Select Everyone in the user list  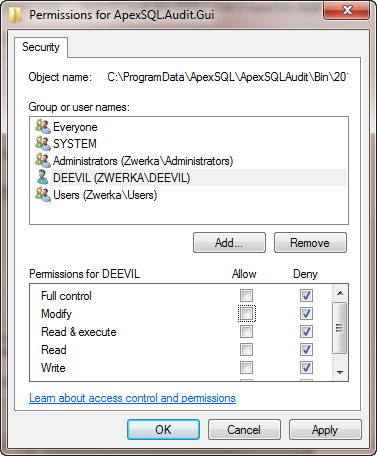[x=75, y=127]
